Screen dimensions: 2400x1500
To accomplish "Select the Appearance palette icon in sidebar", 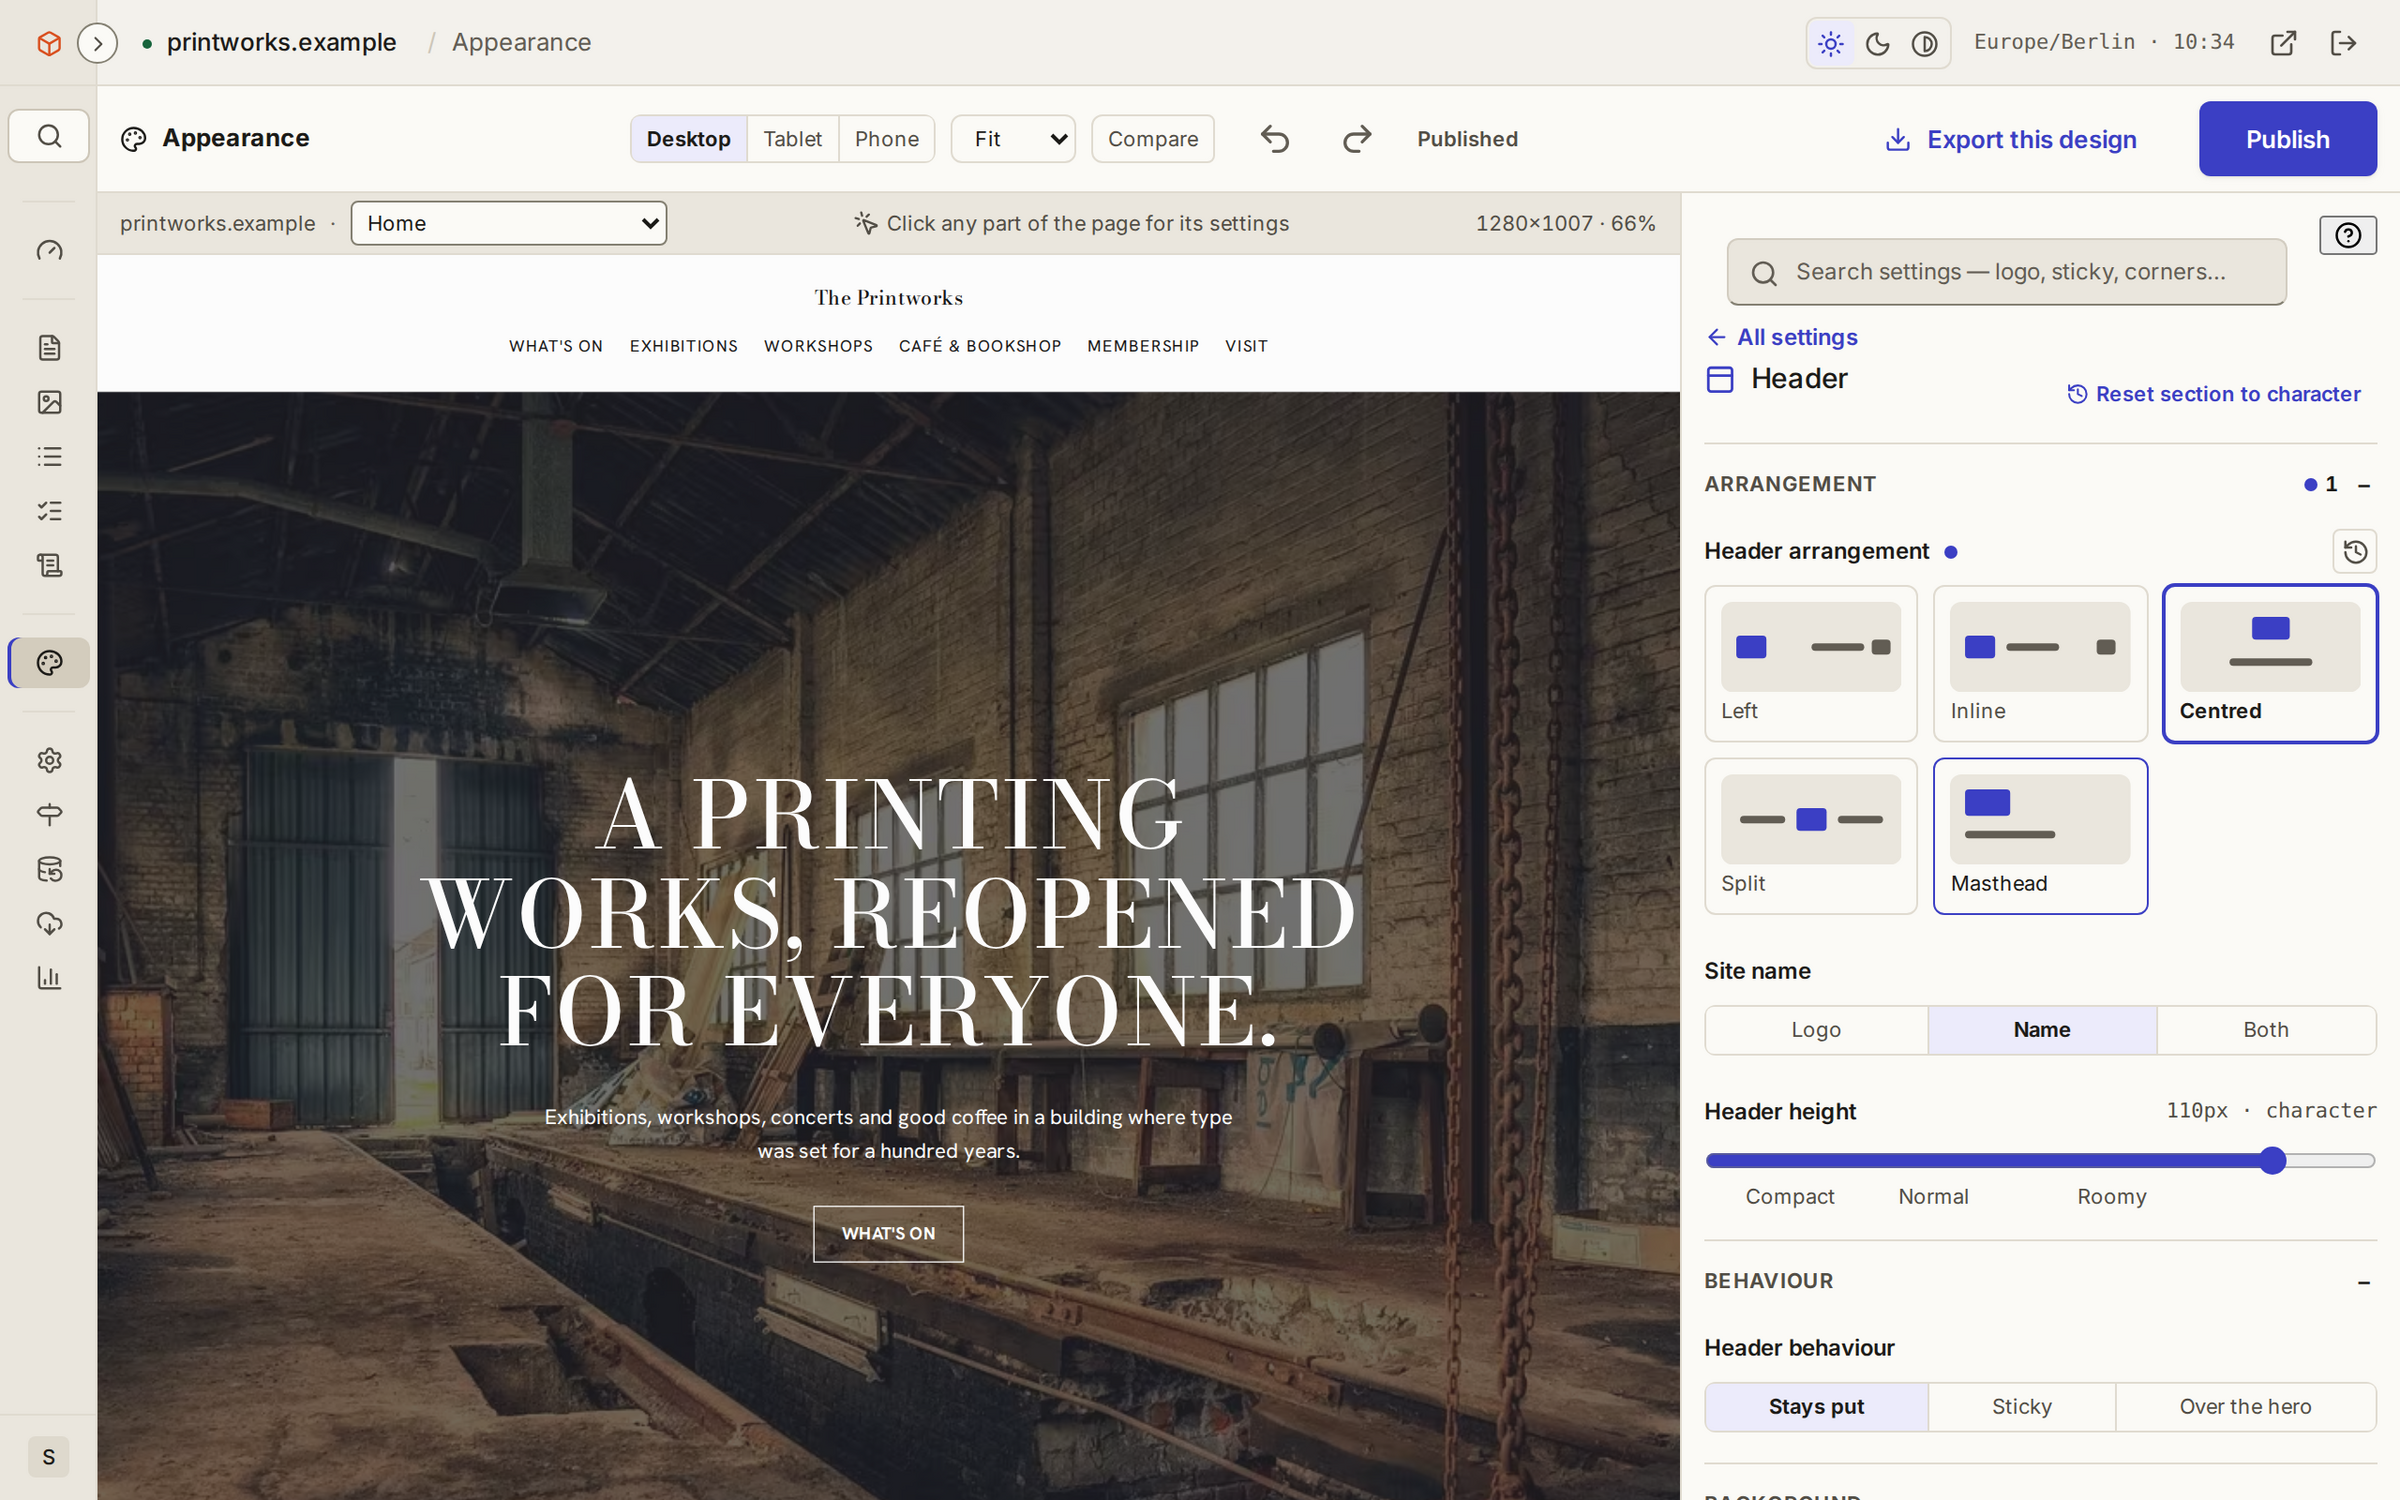I will coord(49,662).
